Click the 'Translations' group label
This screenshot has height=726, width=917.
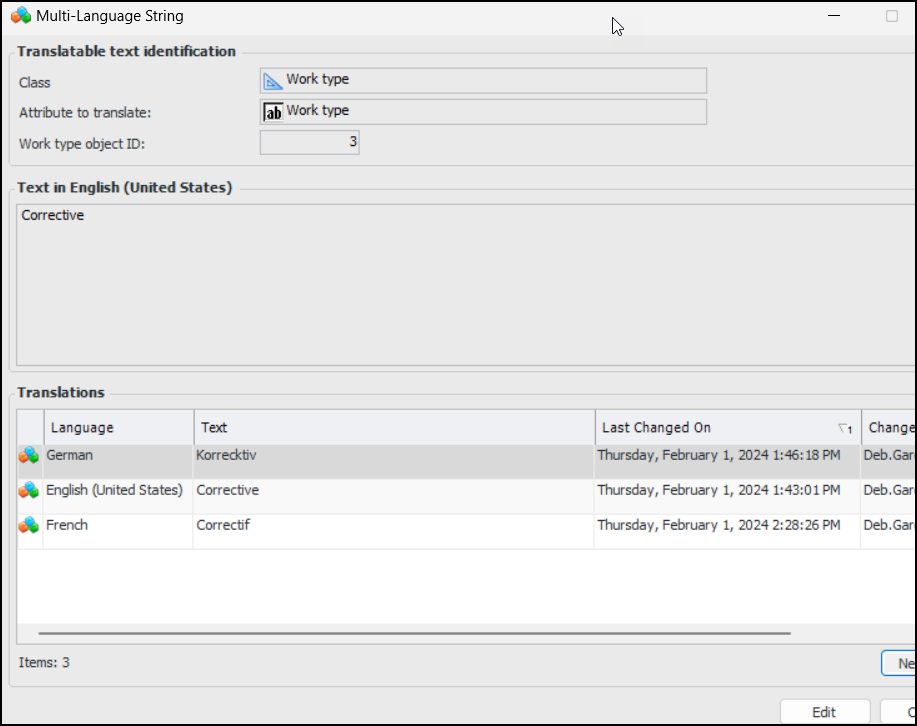tap(61, 392)
